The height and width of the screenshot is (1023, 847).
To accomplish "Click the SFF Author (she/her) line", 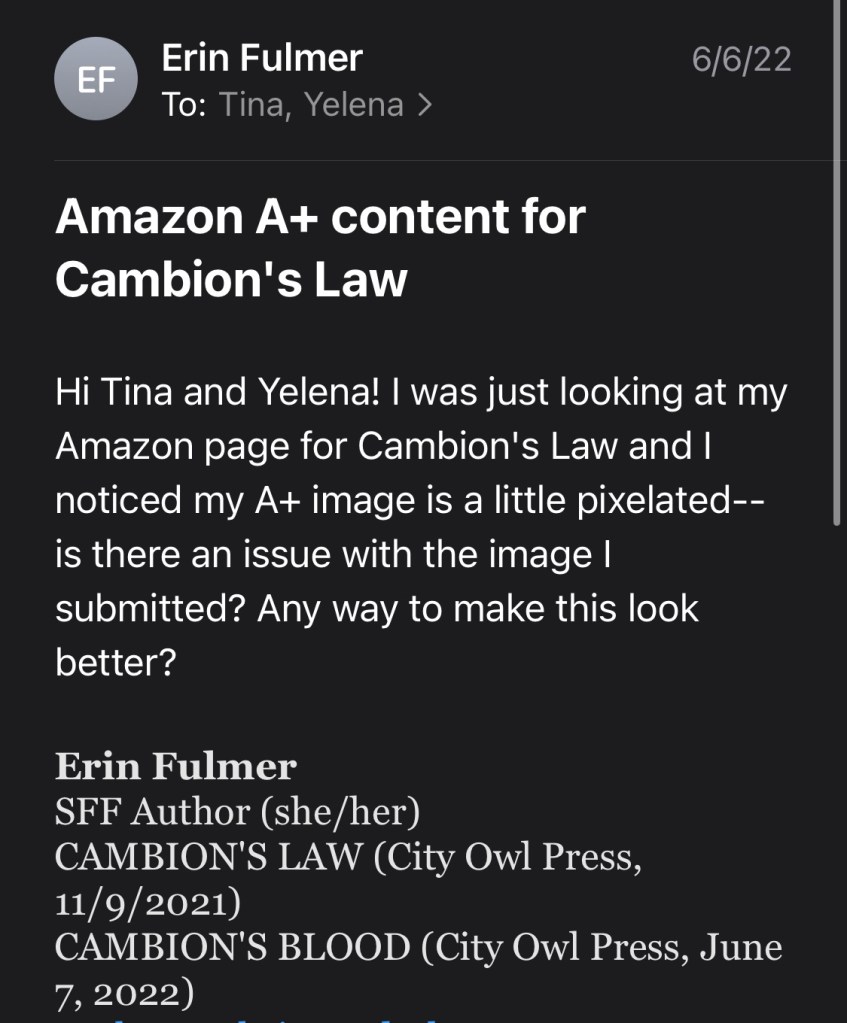I will [x=236, y=812].
